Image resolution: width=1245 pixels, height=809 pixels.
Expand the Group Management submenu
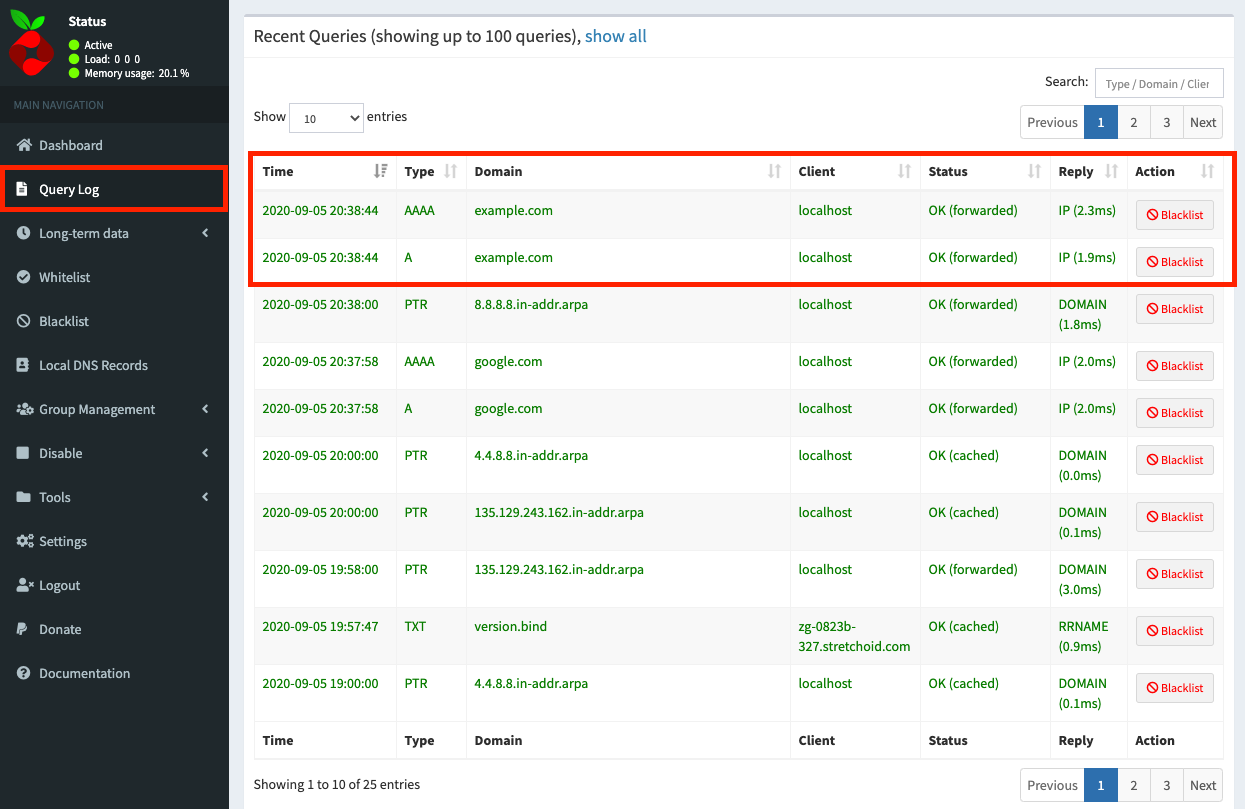click(x=114, y=409)
